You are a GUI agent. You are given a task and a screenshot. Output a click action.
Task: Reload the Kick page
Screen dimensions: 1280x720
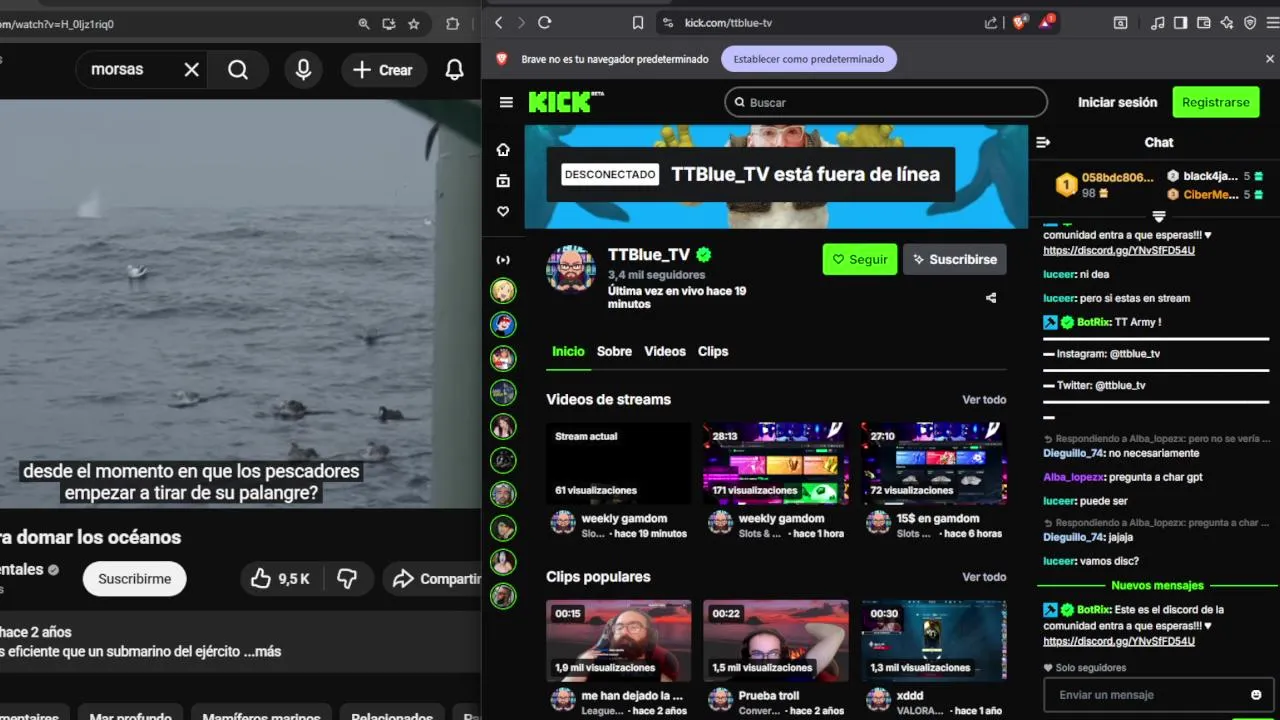(x=545, y=22)
